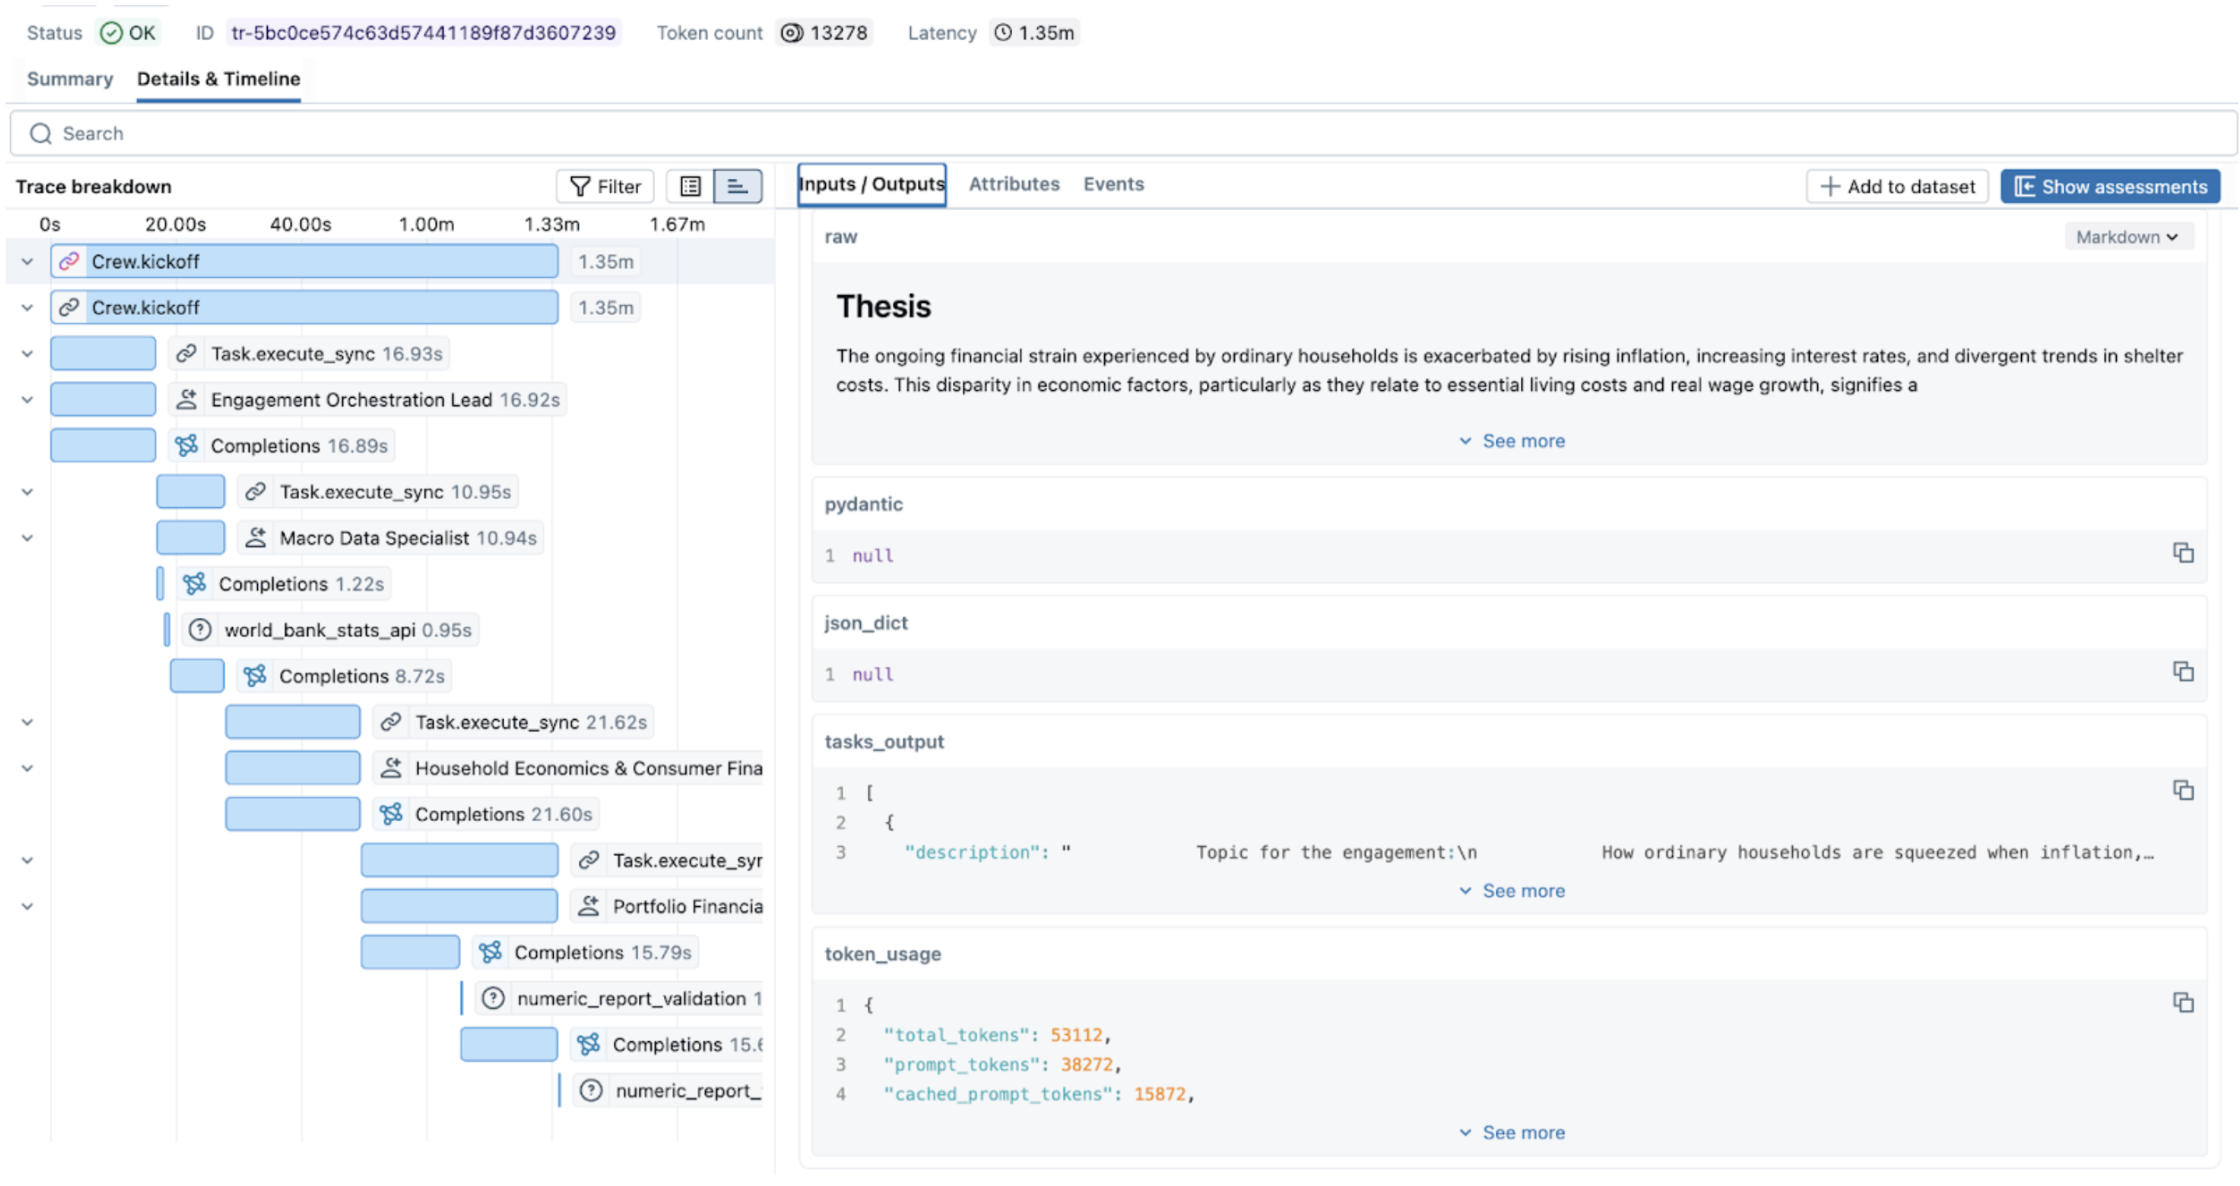Select the Attributes tab
Screen dimensions: 2240x1186
tap(1014, 184)
